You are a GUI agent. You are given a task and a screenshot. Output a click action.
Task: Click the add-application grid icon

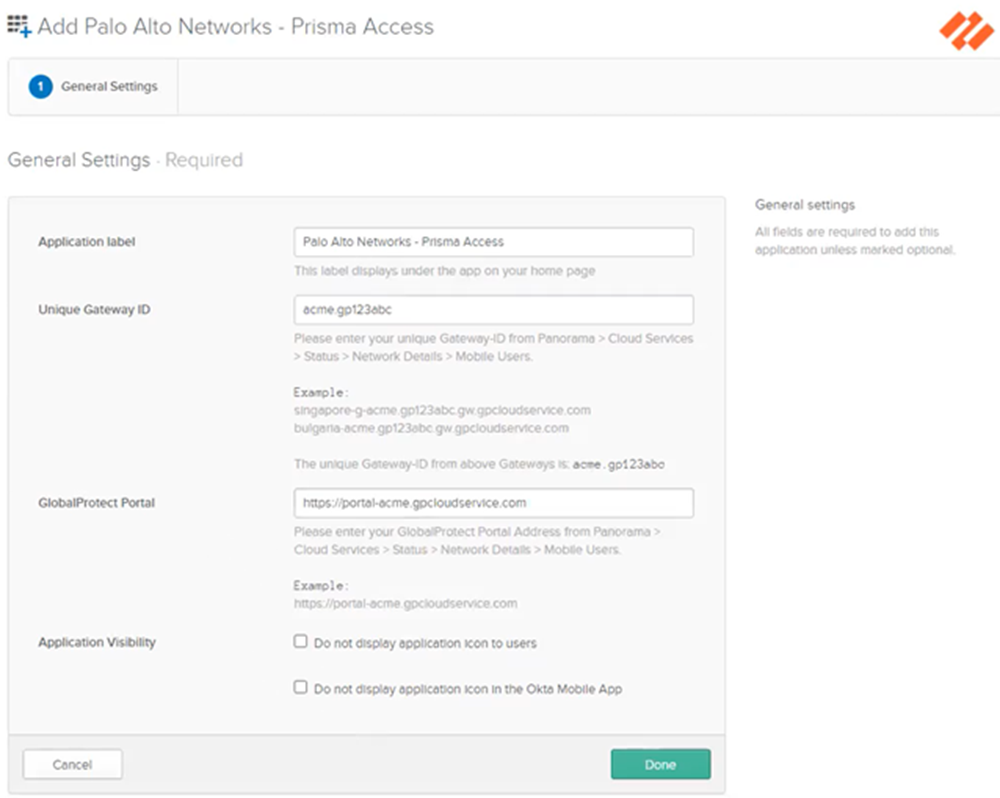[19, 27]
